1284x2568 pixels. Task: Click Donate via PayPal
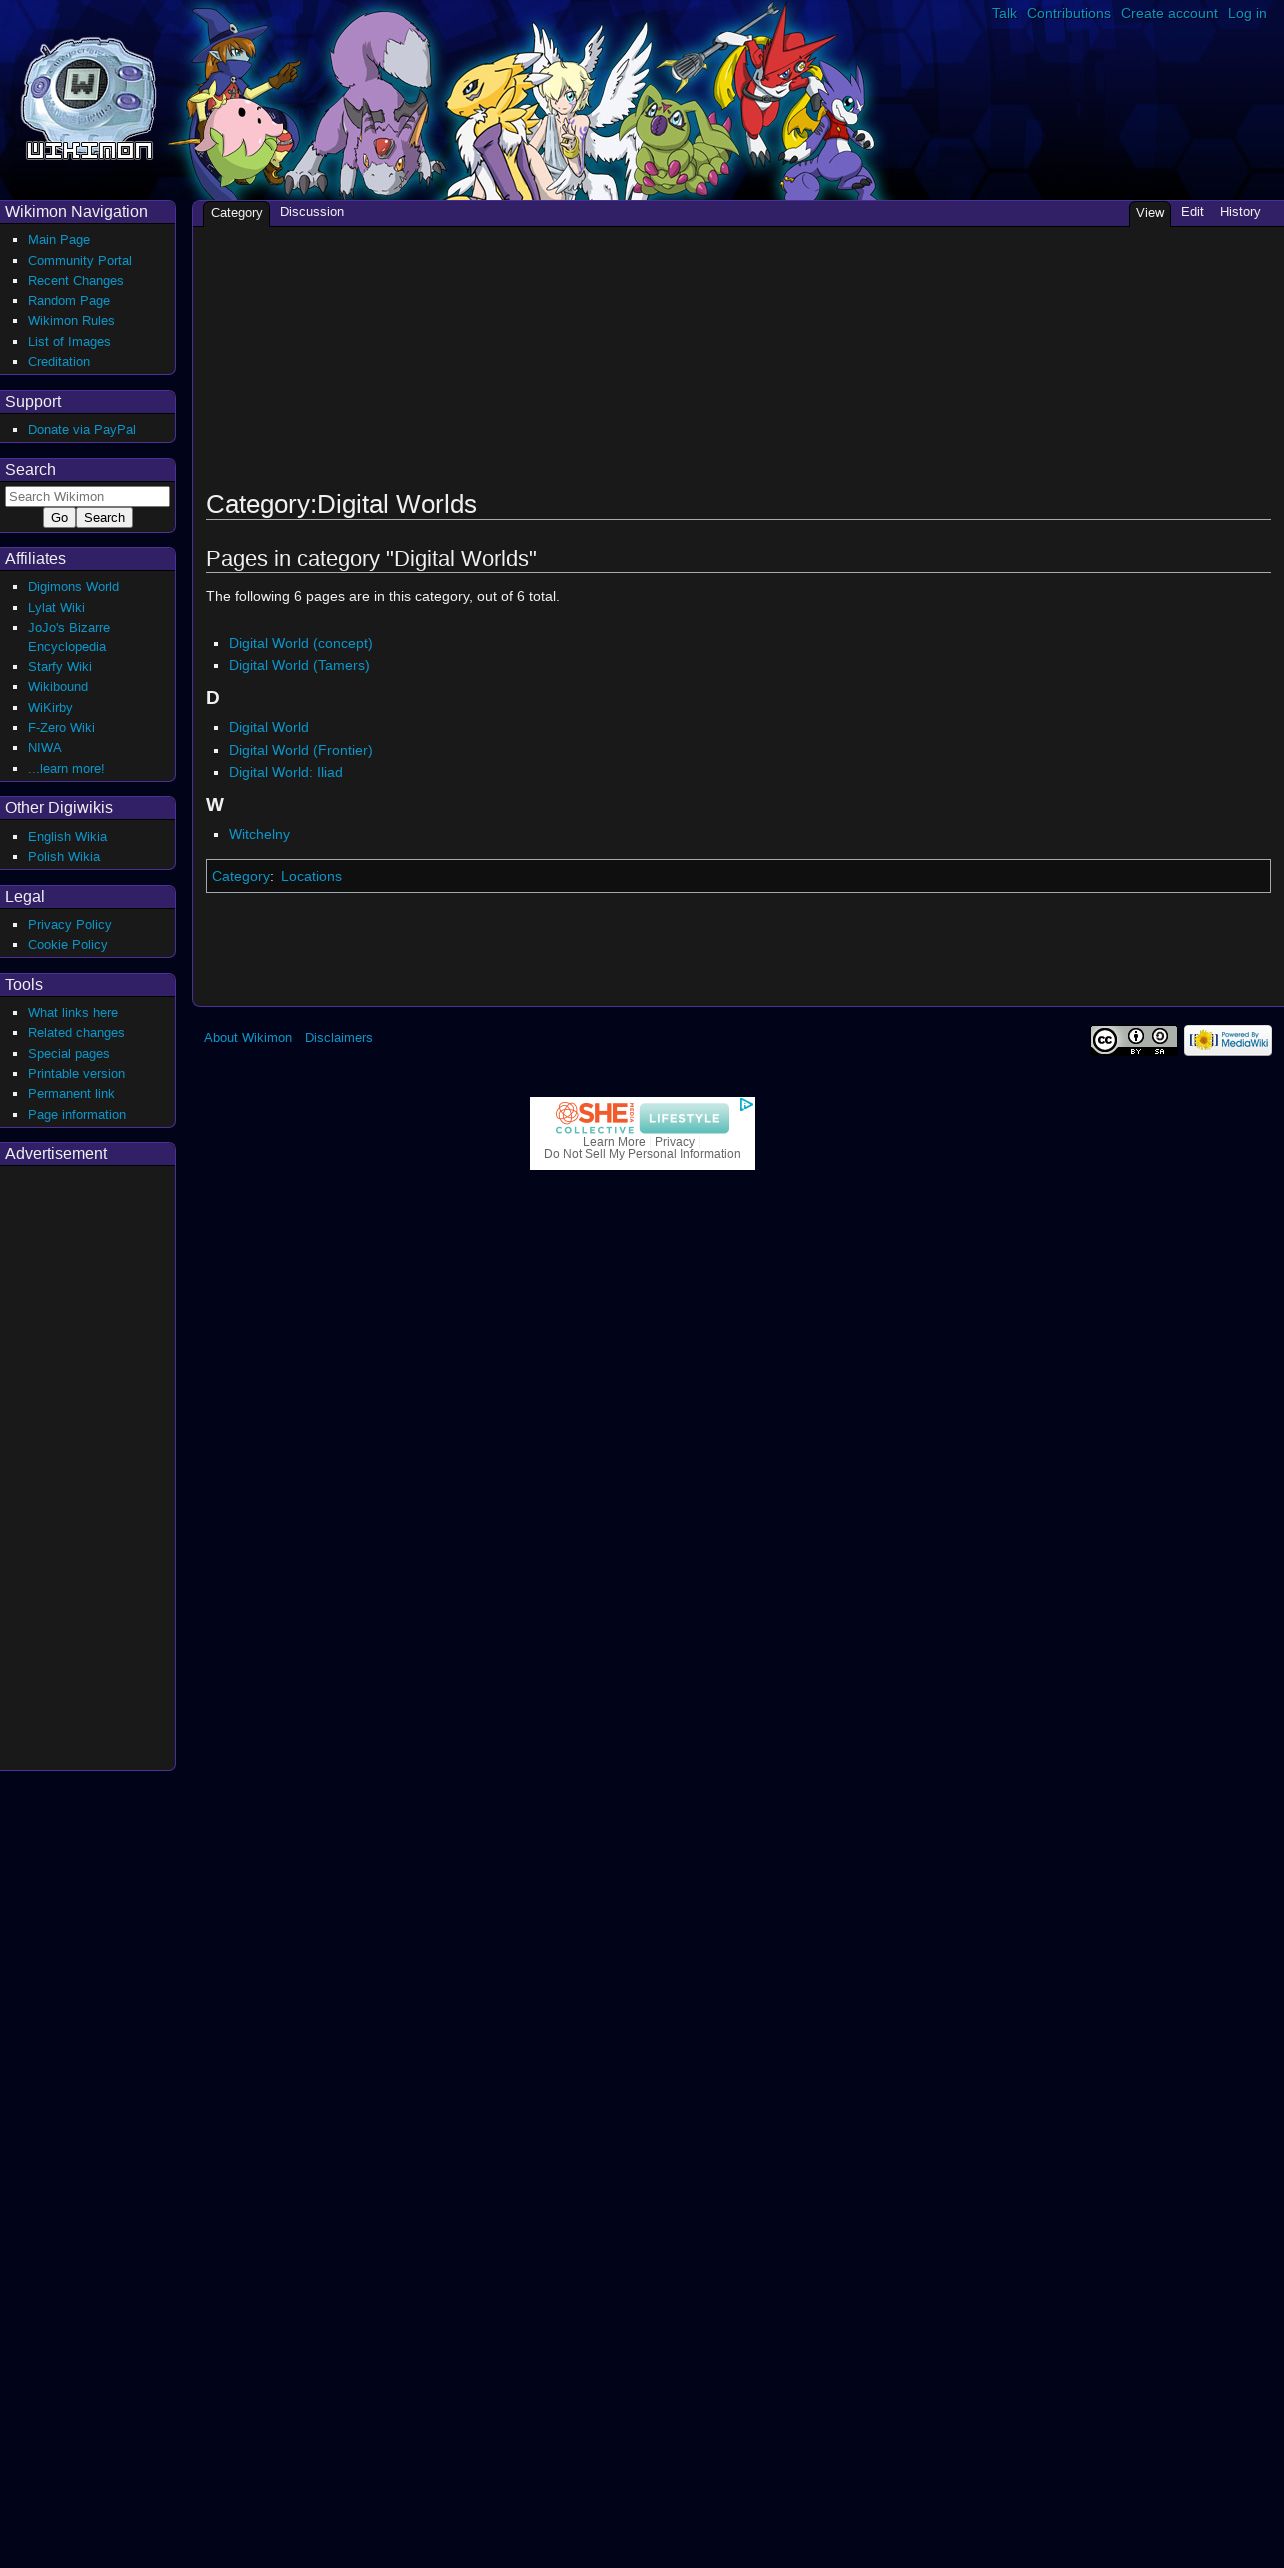pos(82,430)
